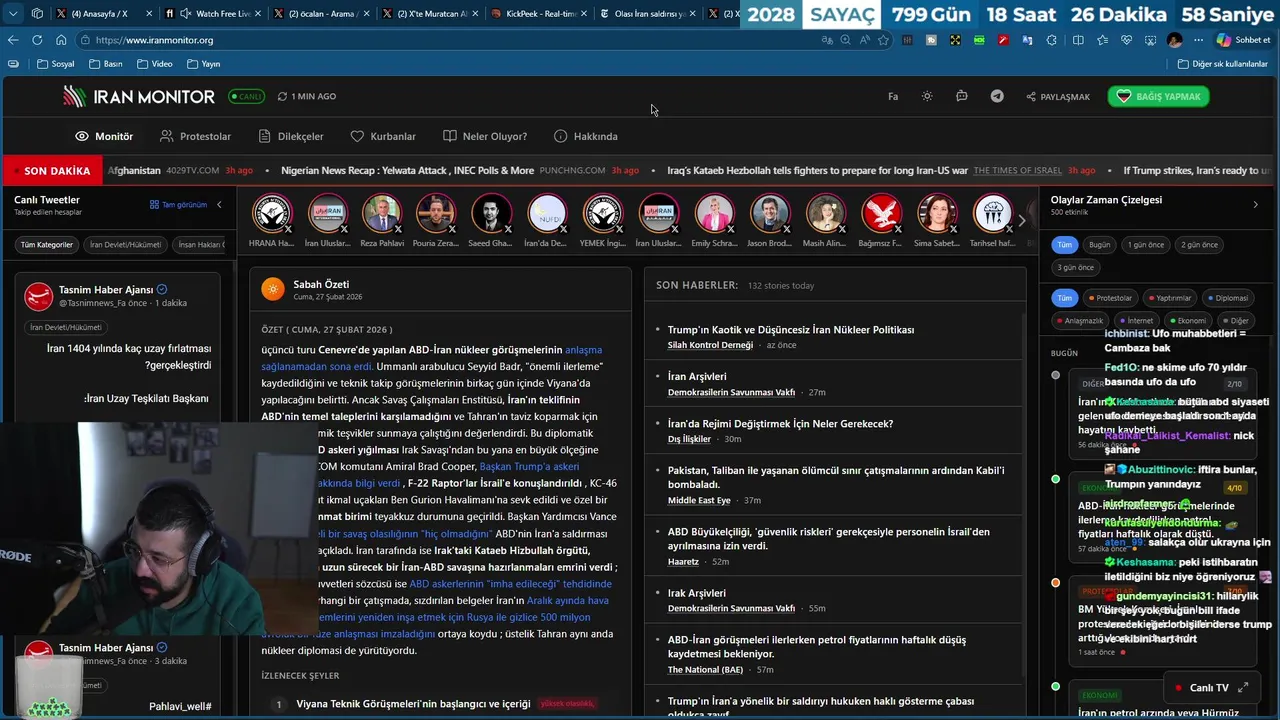Open the Neler Oluyor? tab

click(x=485, y=136)
